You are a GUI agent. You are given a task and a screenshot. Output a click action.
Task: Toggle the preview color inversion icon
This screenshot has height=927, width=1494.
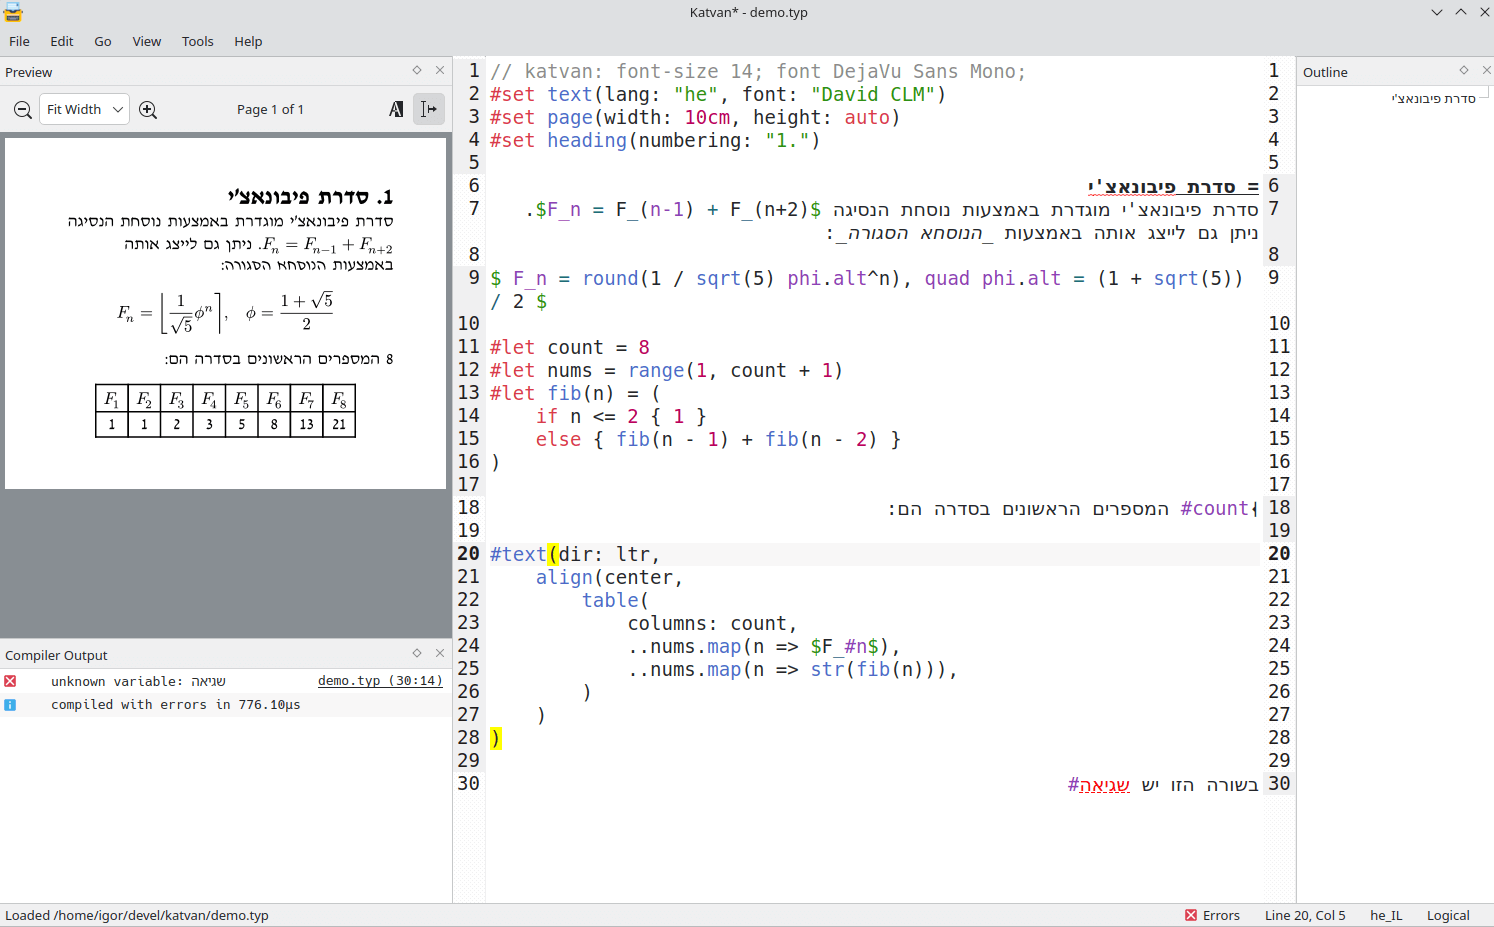pos(396,109)
